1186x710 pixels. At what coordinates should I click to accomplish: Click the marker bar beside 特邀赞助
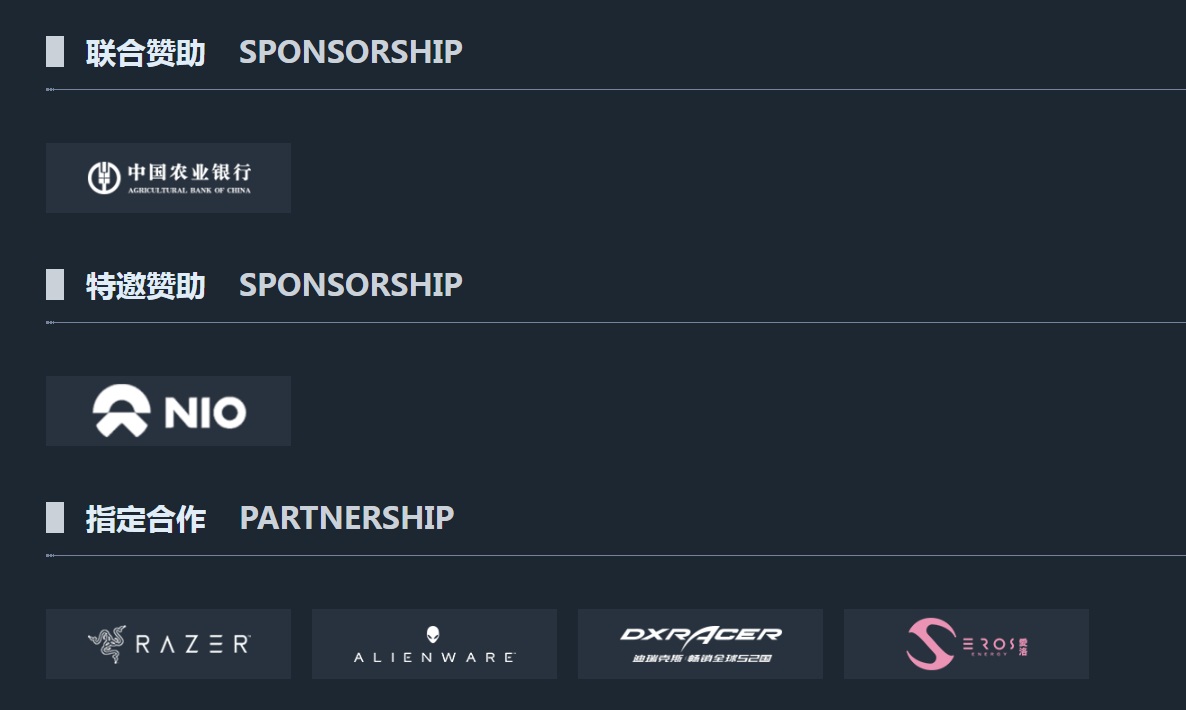55,284
